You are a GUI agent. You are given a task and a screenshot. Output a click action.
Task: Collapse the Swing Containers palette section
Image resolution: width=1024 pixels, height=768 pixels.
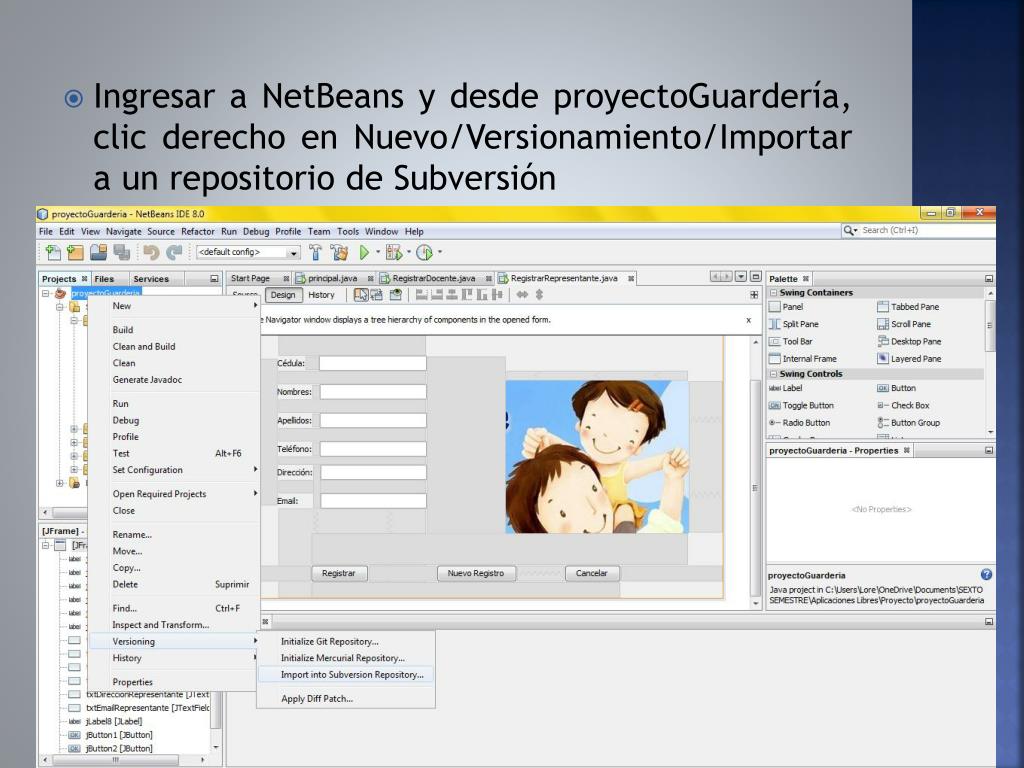[x=774, y=293]
